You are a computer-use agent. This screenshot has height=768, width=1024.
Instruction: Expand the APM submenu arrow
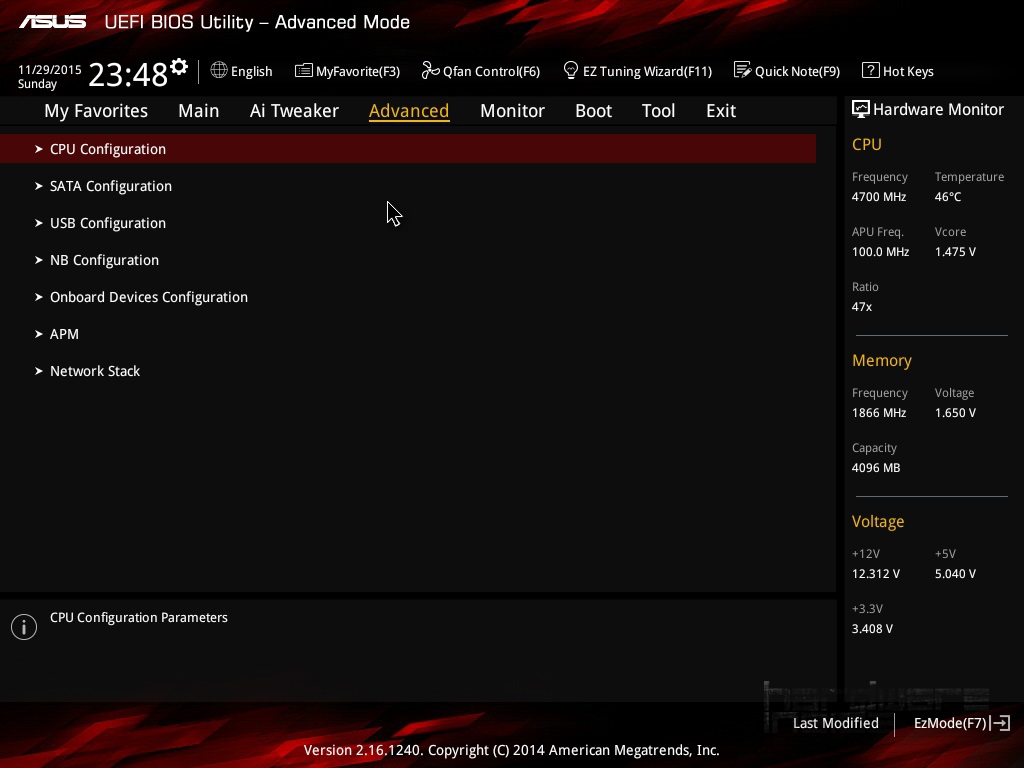point(39,334)
